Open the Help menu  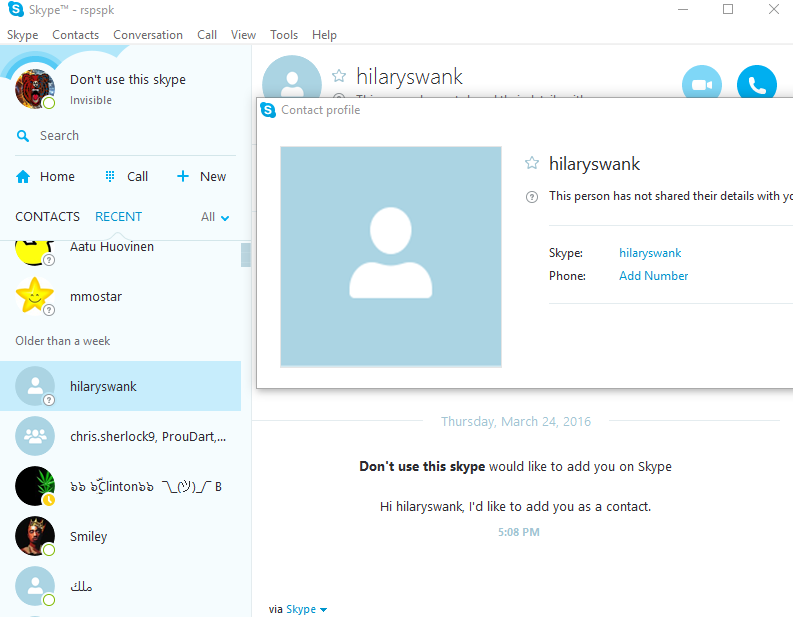pos(324,35)
